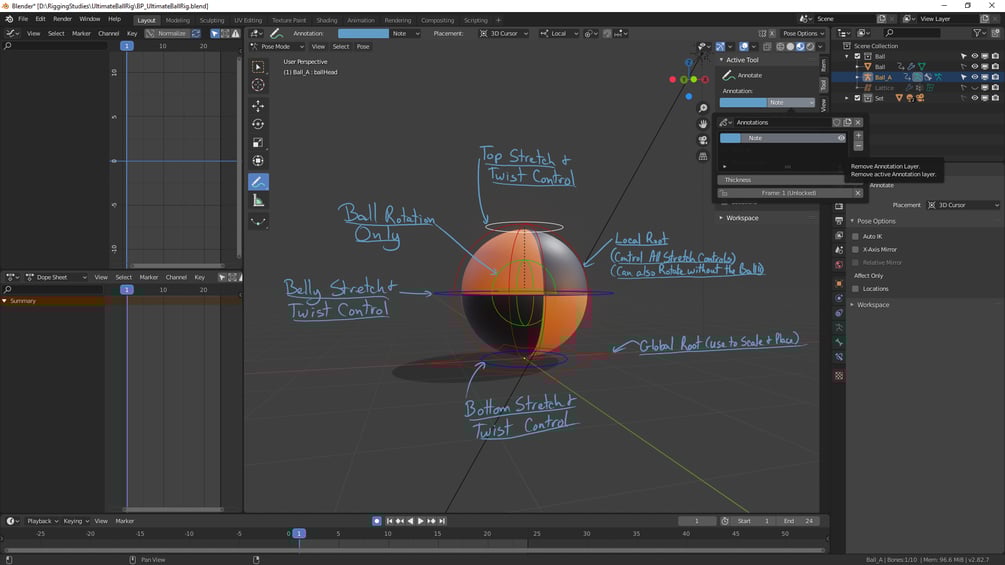Select the Annotate tool in toolbar
1005x565 pixels.
pyautogui.click(x=258, y=182)
